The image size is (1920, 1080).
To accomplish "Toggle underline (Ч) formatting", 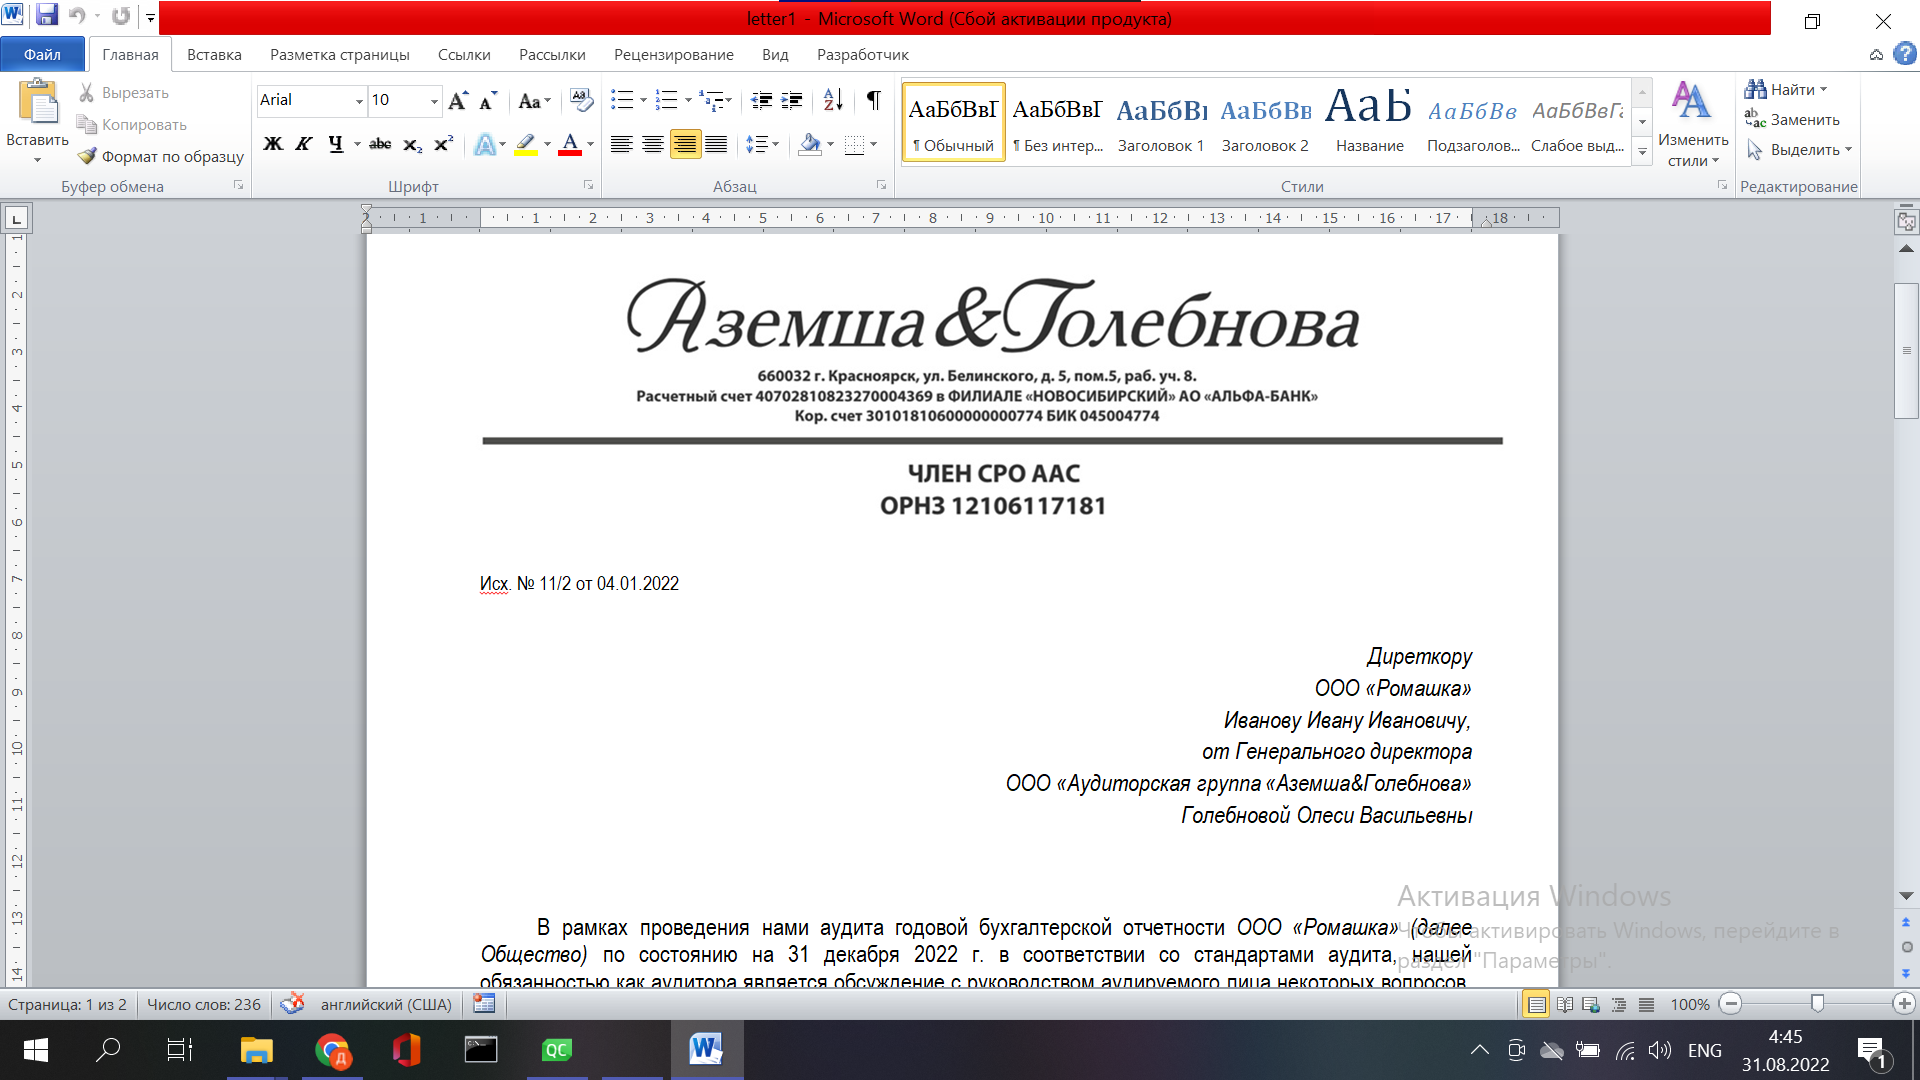I will point(336,145).
